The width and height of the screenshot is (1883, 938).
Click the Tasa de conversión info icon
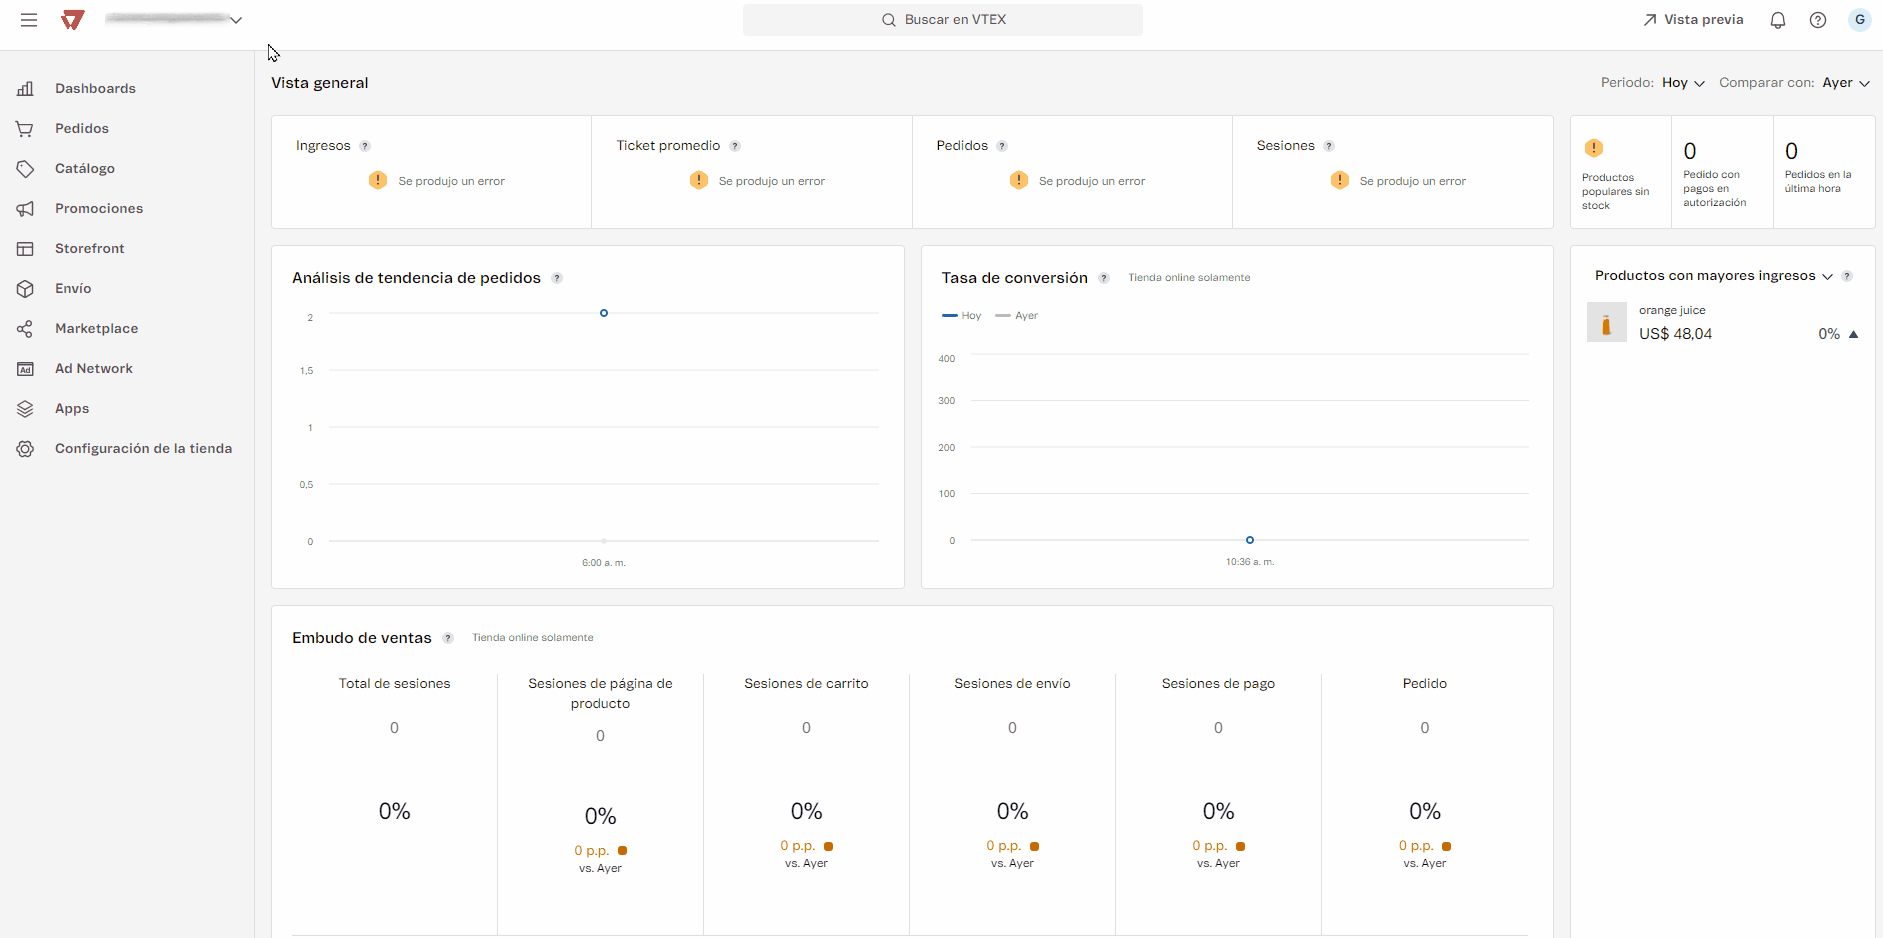(x=1104, y=278)
